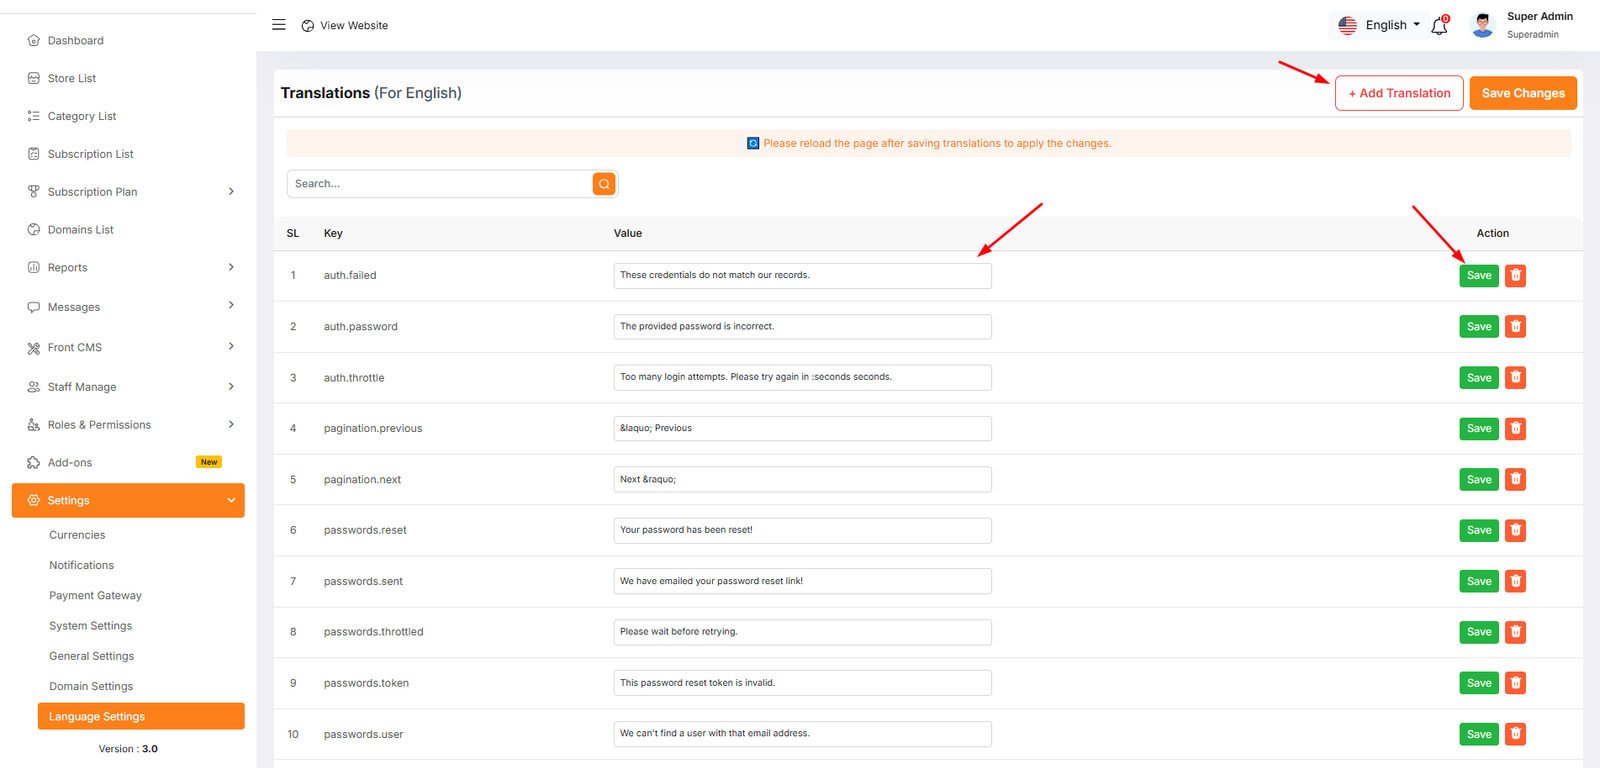Click the hamburger menu toggle icon
Image resolution: width=1600 pixels, height=768 pixels.
[x=279, y=25]
